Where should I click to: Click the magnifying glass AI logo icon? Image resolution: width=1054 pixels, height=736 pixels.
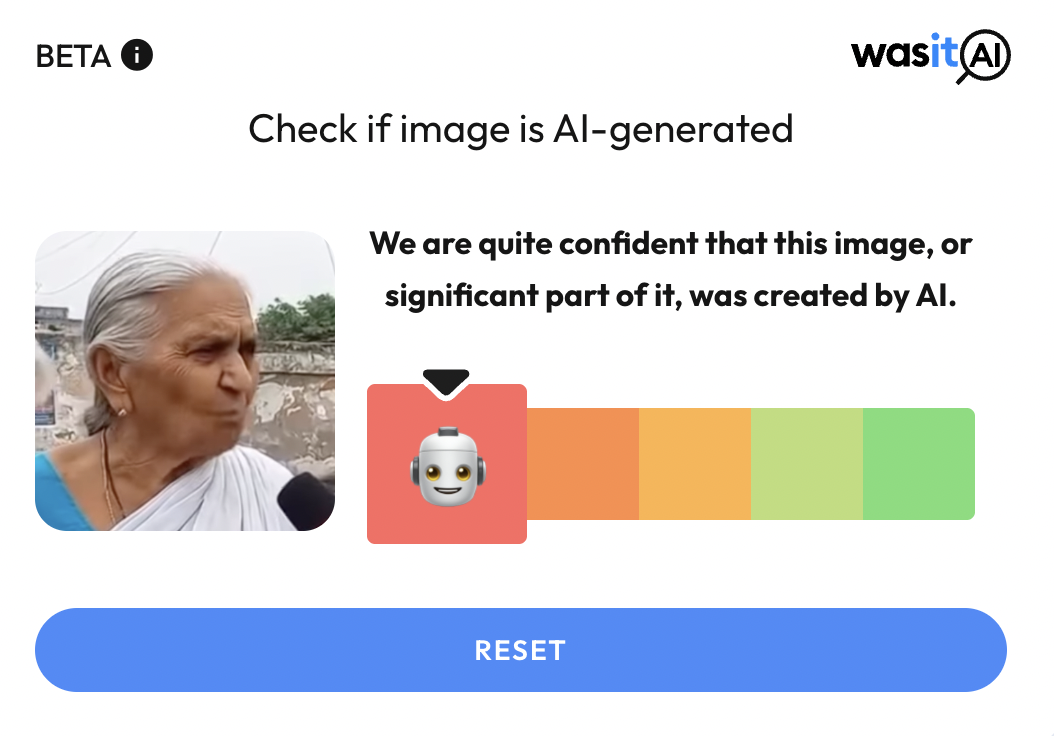pyautogui.click(x=983, y=56)
